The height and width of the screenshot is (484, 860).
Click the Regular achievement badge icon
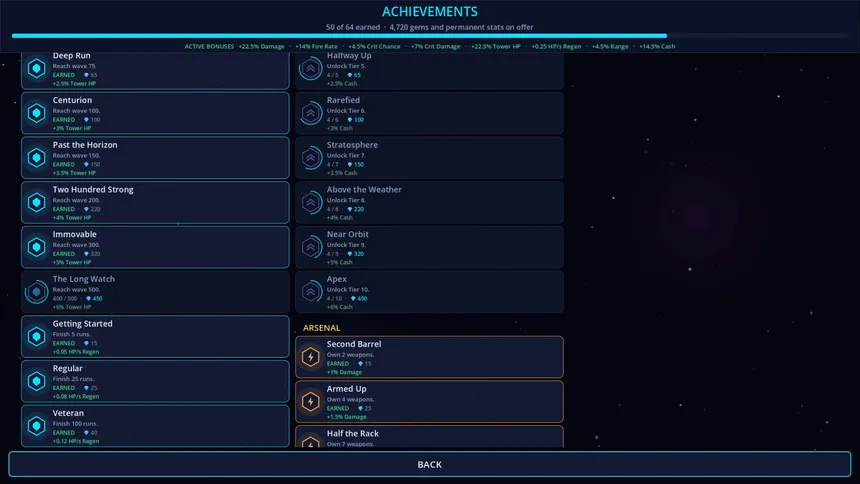[x=37, y=381]
